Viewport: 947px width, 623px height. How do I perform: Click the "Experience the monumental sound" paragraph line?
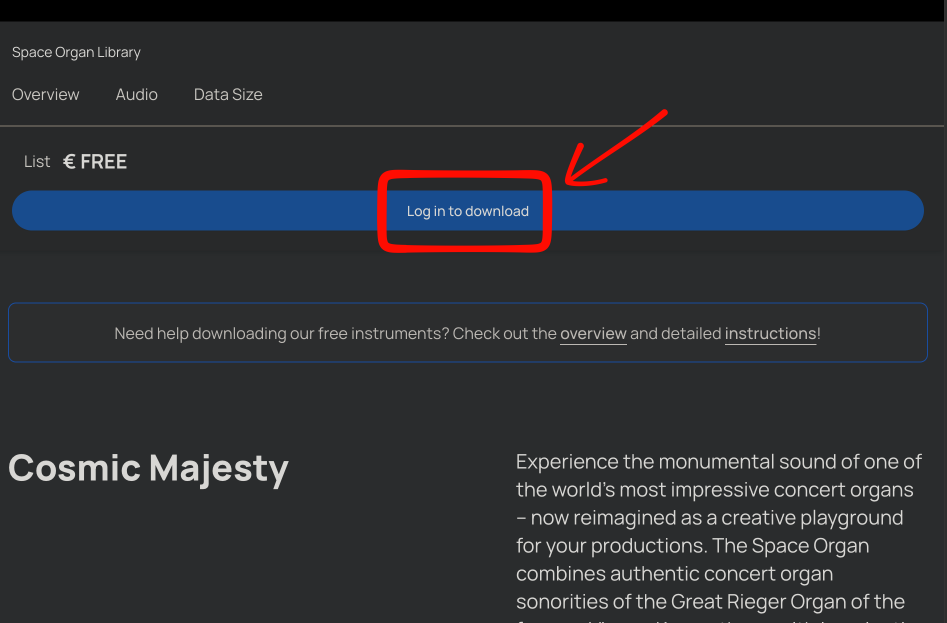pos(718,462)
